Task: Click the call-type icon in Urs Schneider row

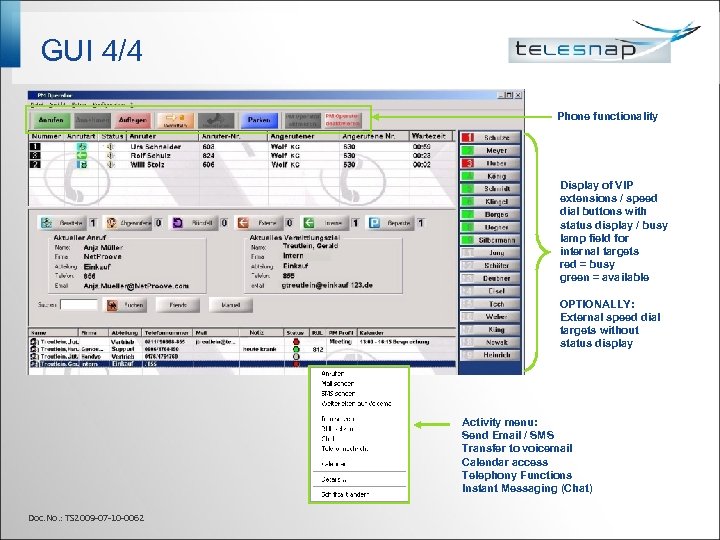Action: (82, 146)
